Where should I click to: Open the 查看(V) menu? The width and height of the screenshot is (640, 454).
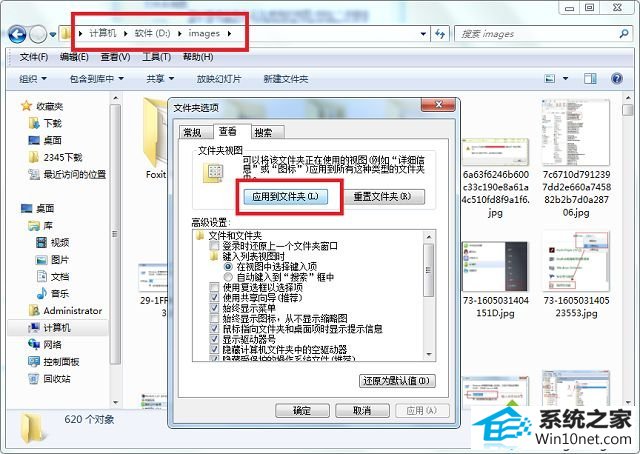click(x=116, y=57)
